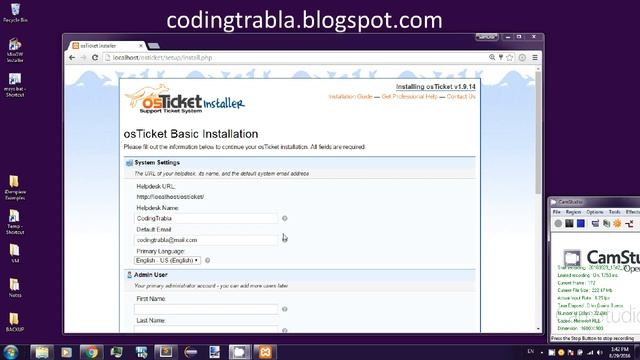
Task: Reload the osTicket installer page
Action: (x=95, y=58)
